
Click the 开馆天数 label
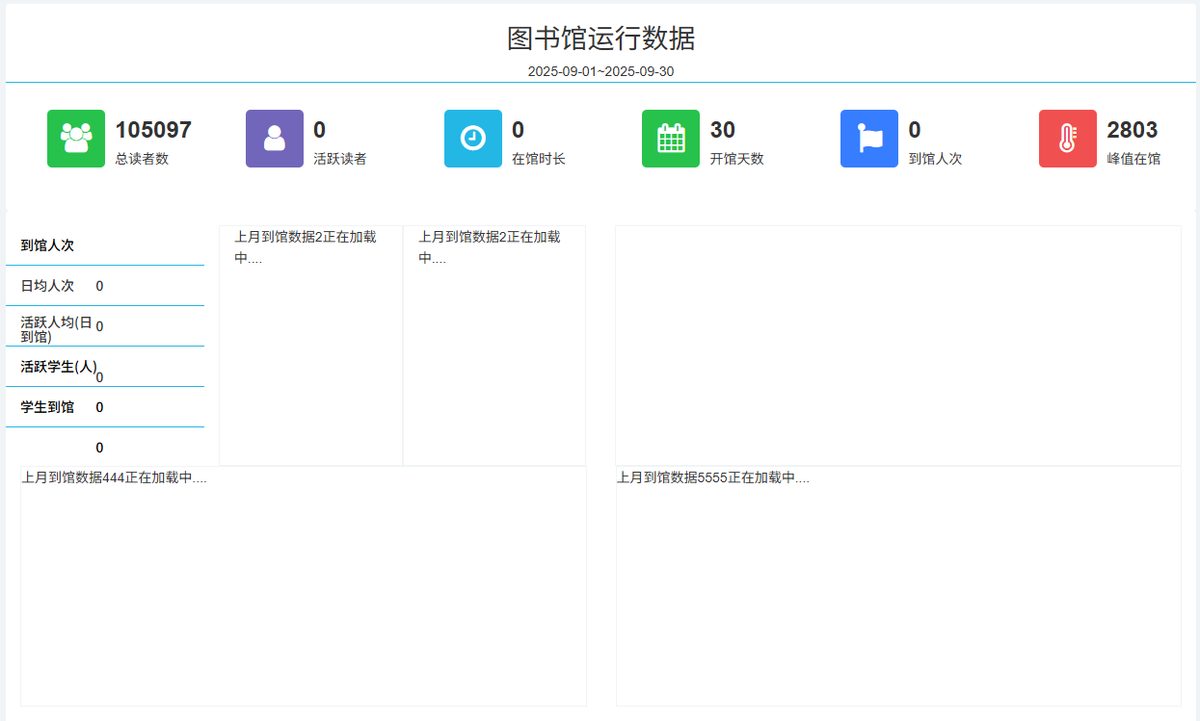pos(737,159)
